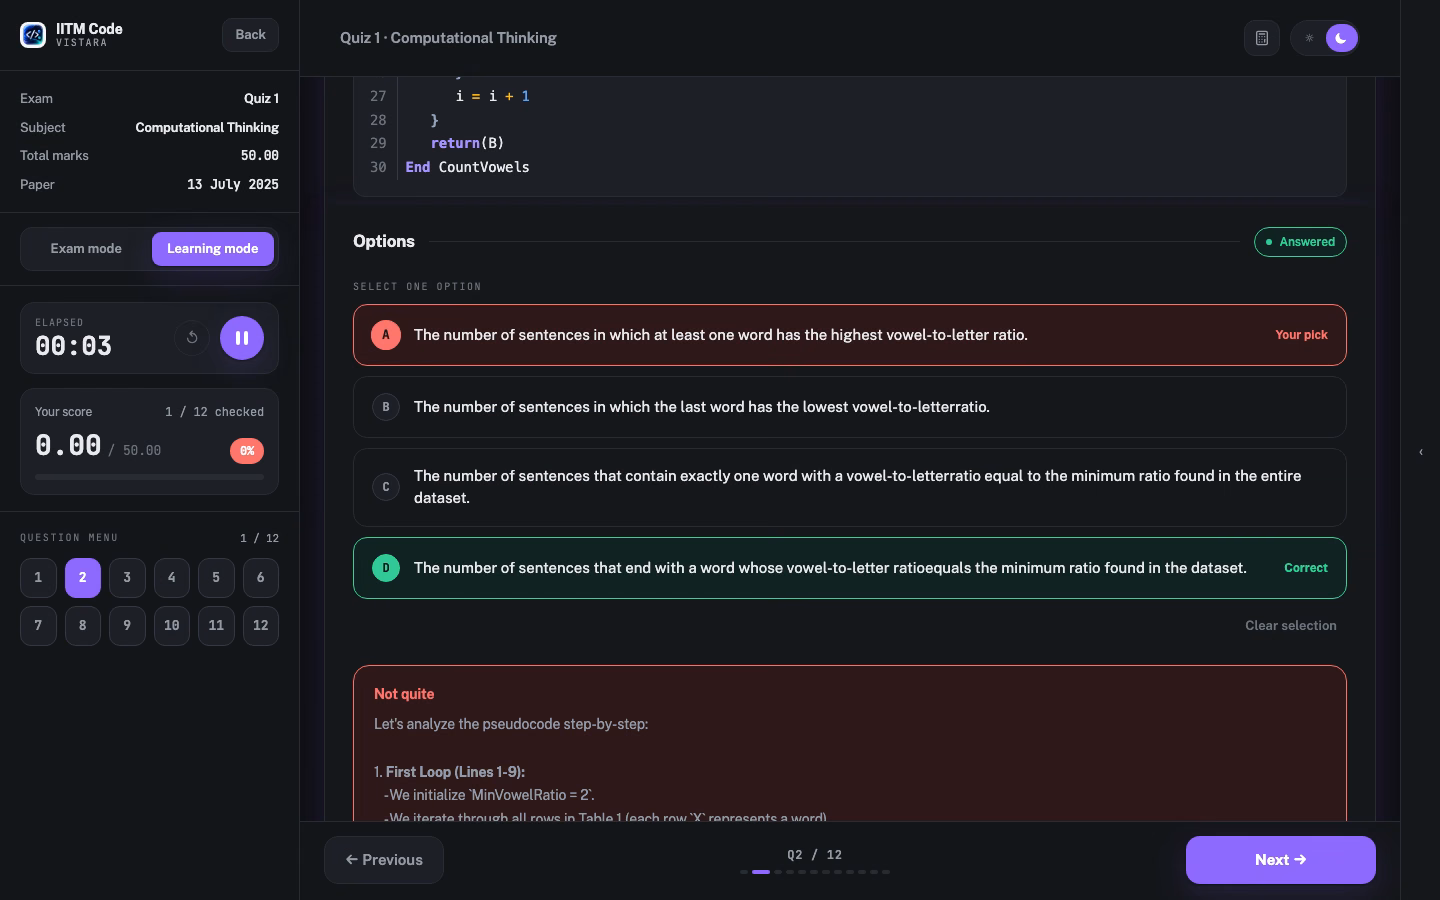Go to question 2 in menu
This screenshot has width=1440, height=900.
[83, 578]
